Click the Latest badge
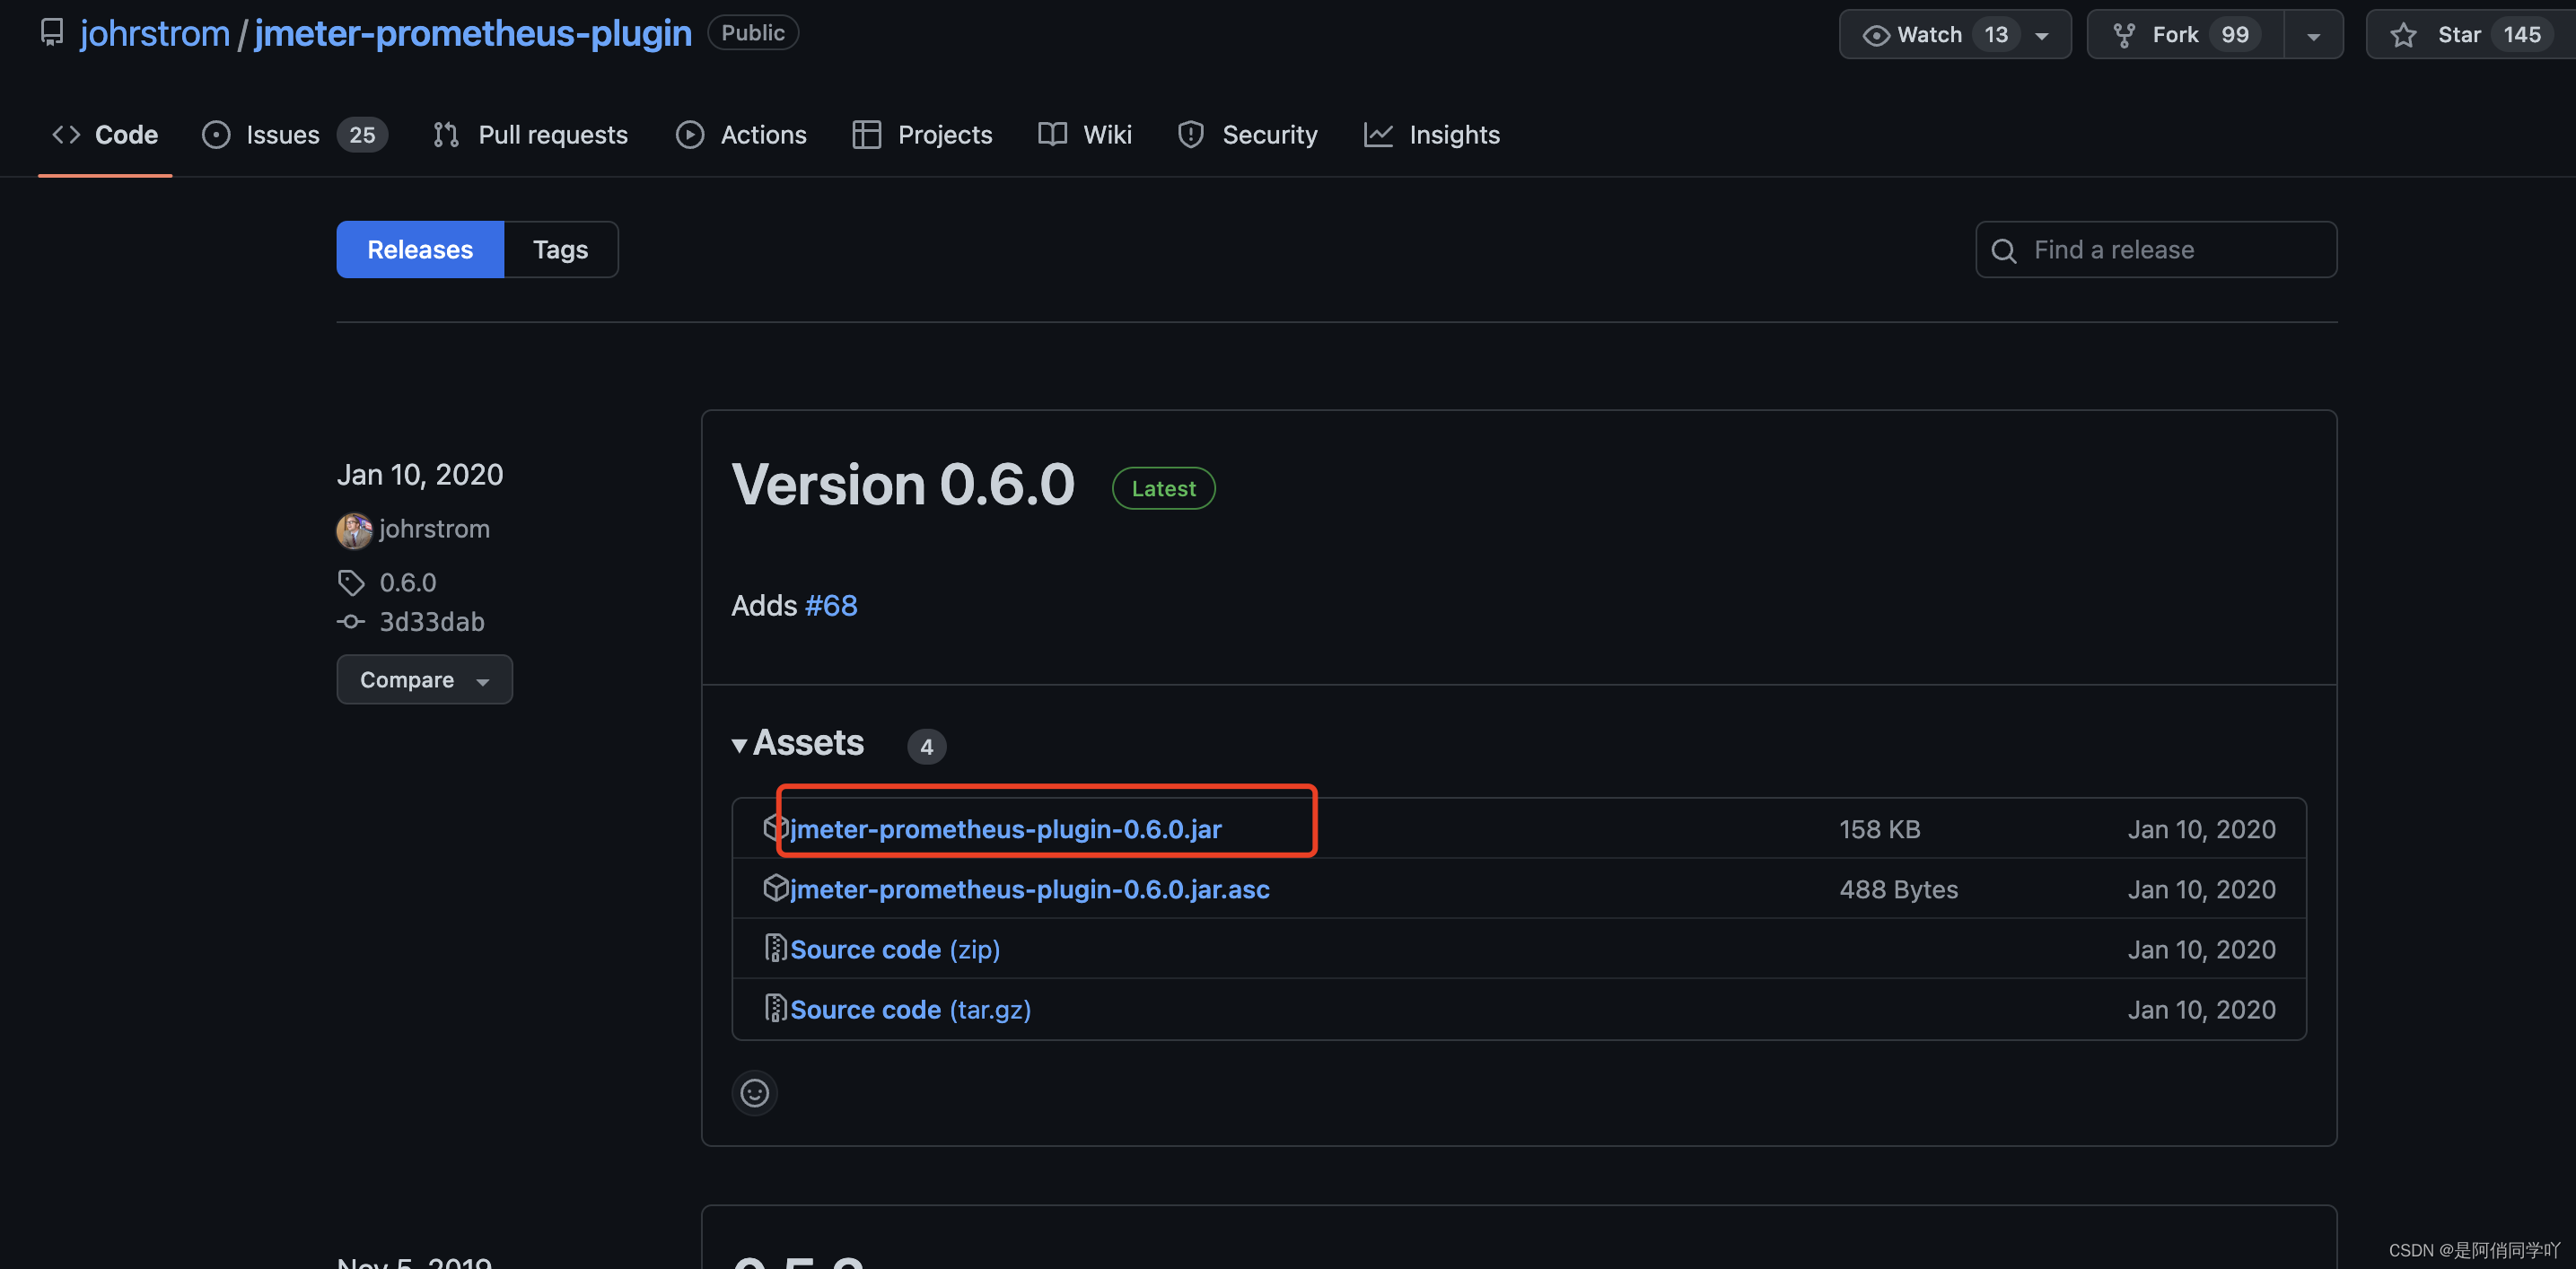Viewport: 2576px width, 1269px height. pos(1163,488)
